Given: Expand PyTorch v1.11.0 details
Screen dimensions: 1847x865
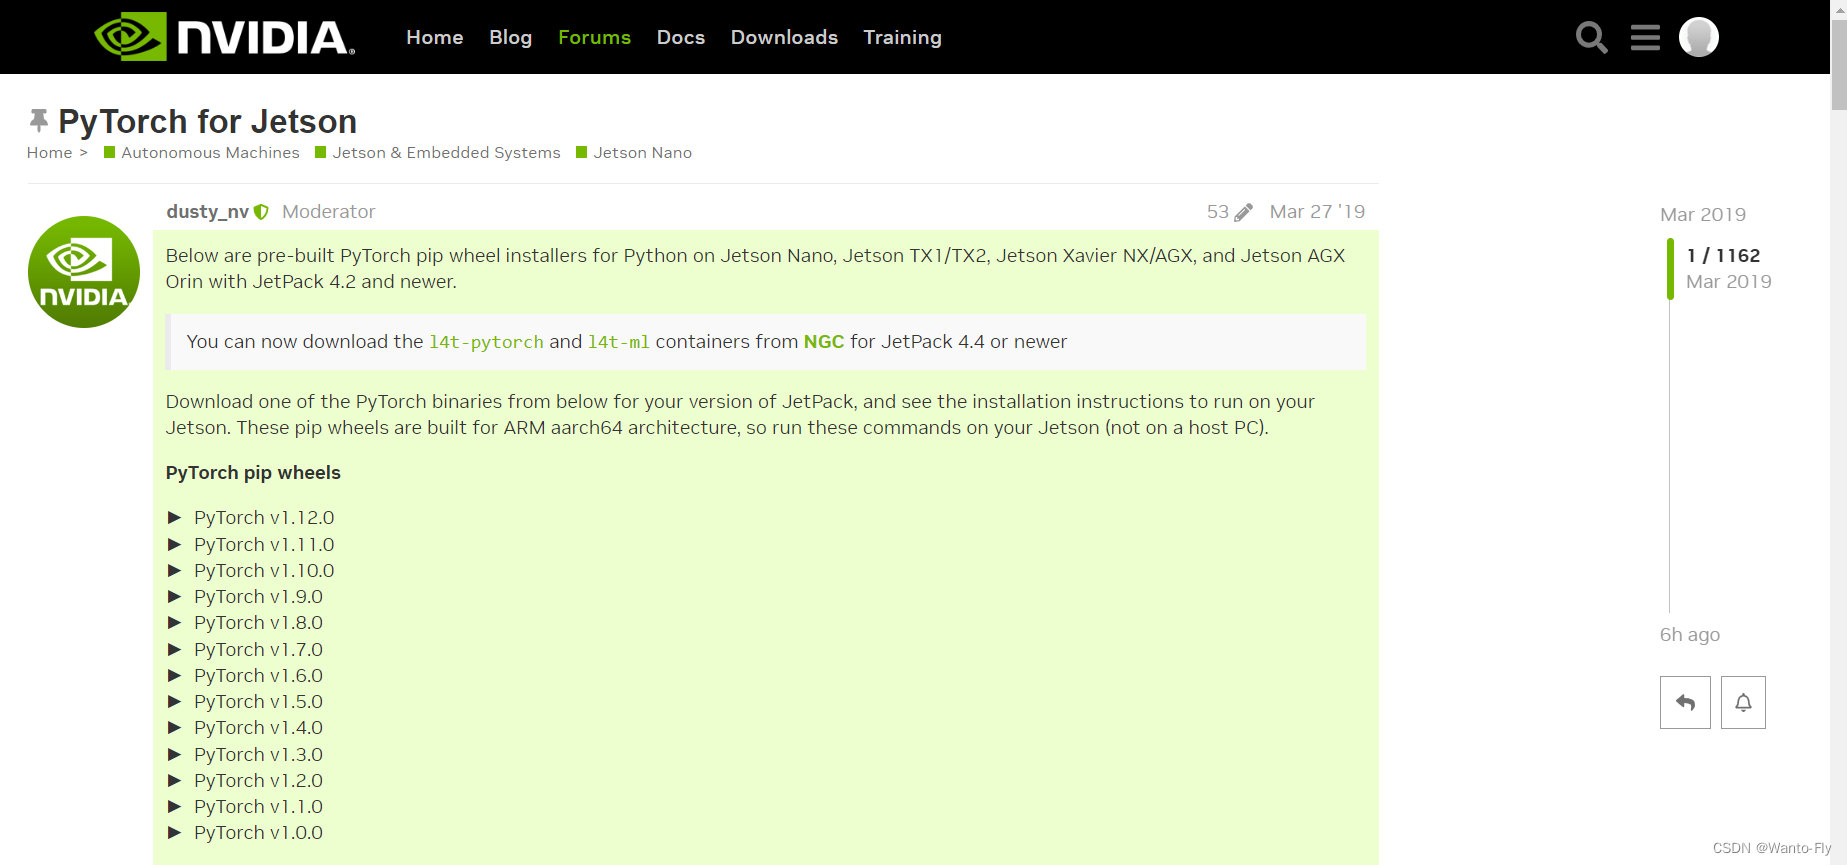Looking at the screenshot, I should pyautogui.click(x=251, y=544).
